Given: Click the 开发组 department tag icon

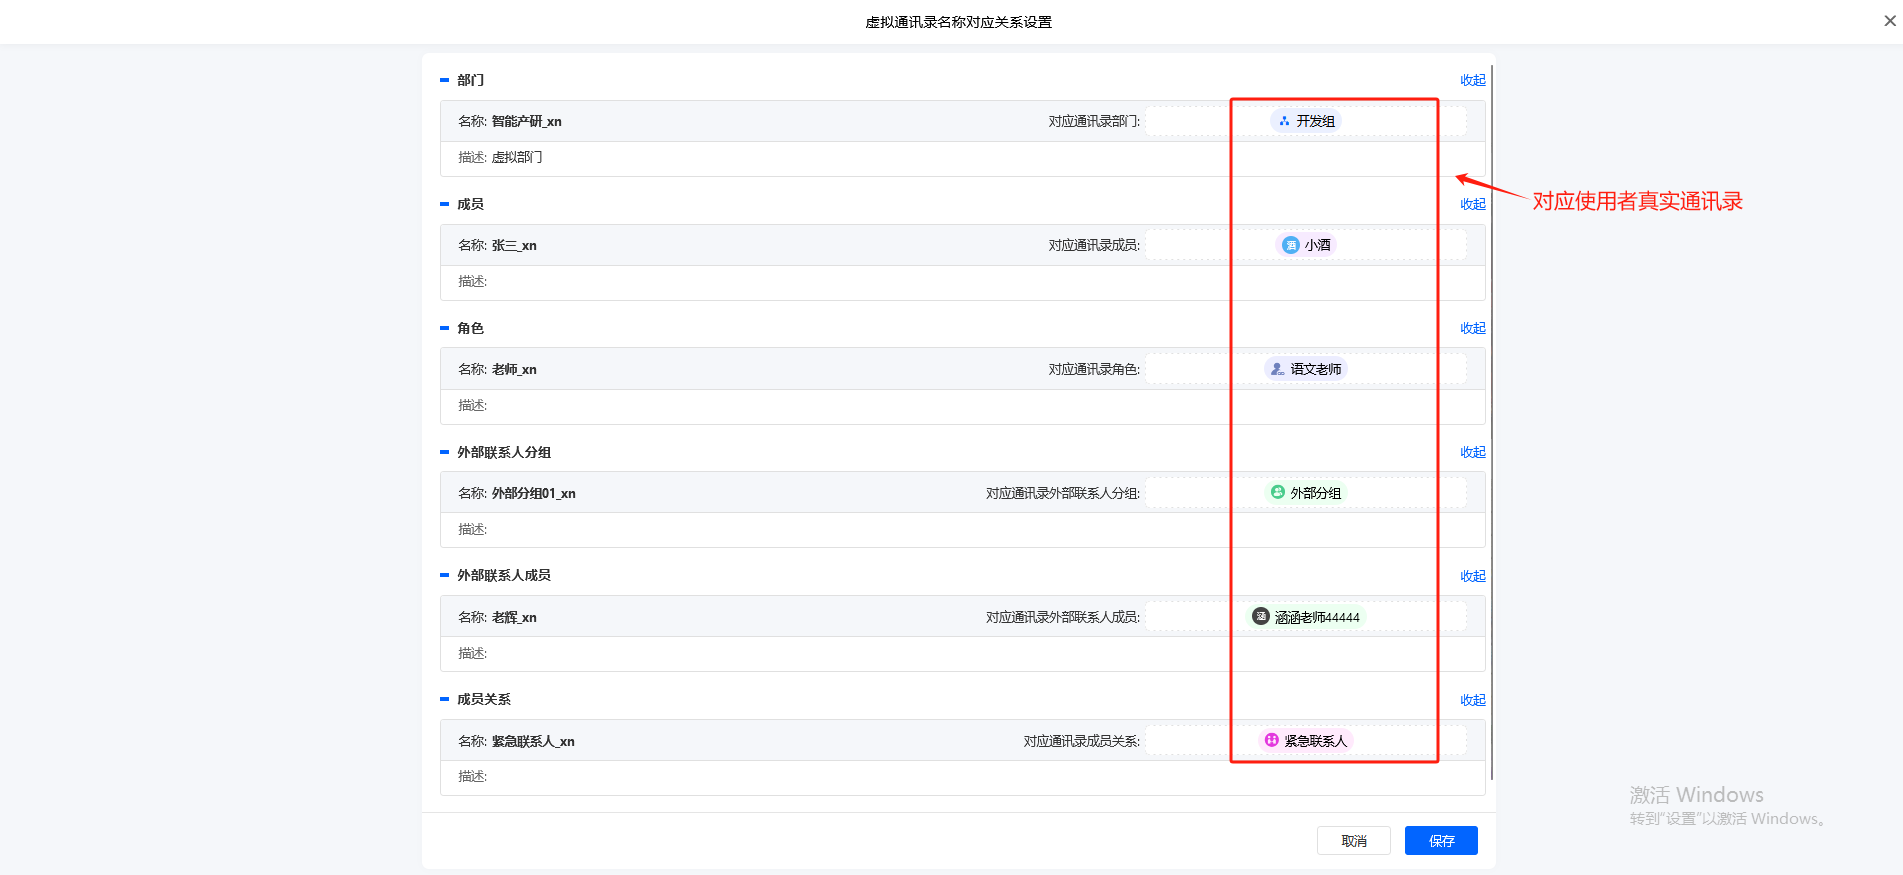Looking at the screenshot, I should [1284, 121].
